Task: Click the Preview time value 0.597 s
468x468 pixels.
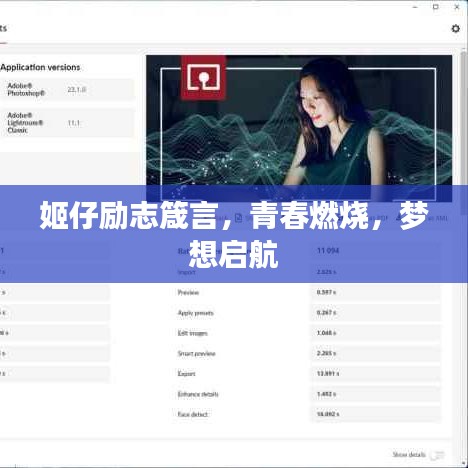Action: coord(326,292)
